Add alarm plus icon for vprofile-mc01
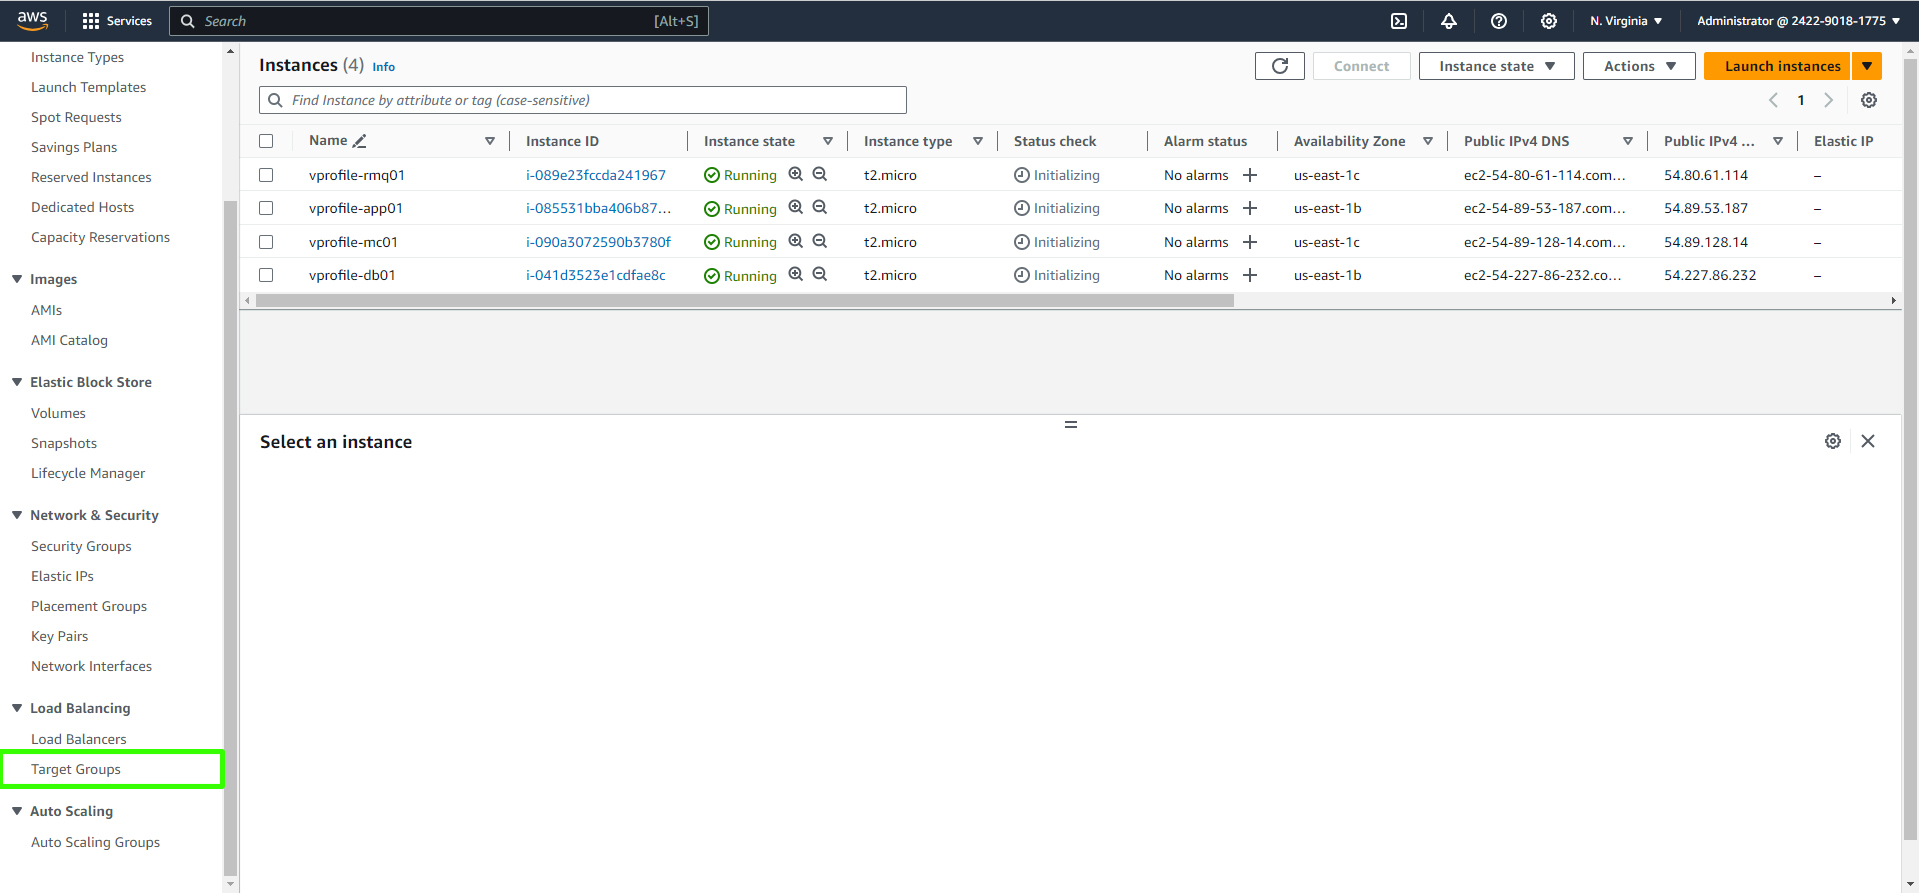 click(1250, 242)
